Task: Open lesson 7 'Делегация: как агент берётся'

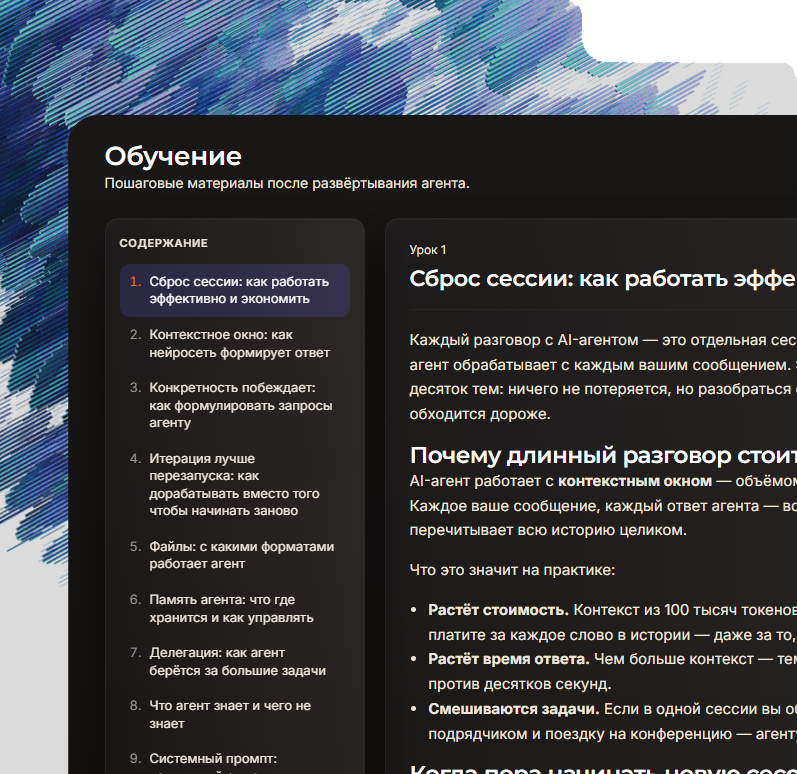Action: coord(235,661)
